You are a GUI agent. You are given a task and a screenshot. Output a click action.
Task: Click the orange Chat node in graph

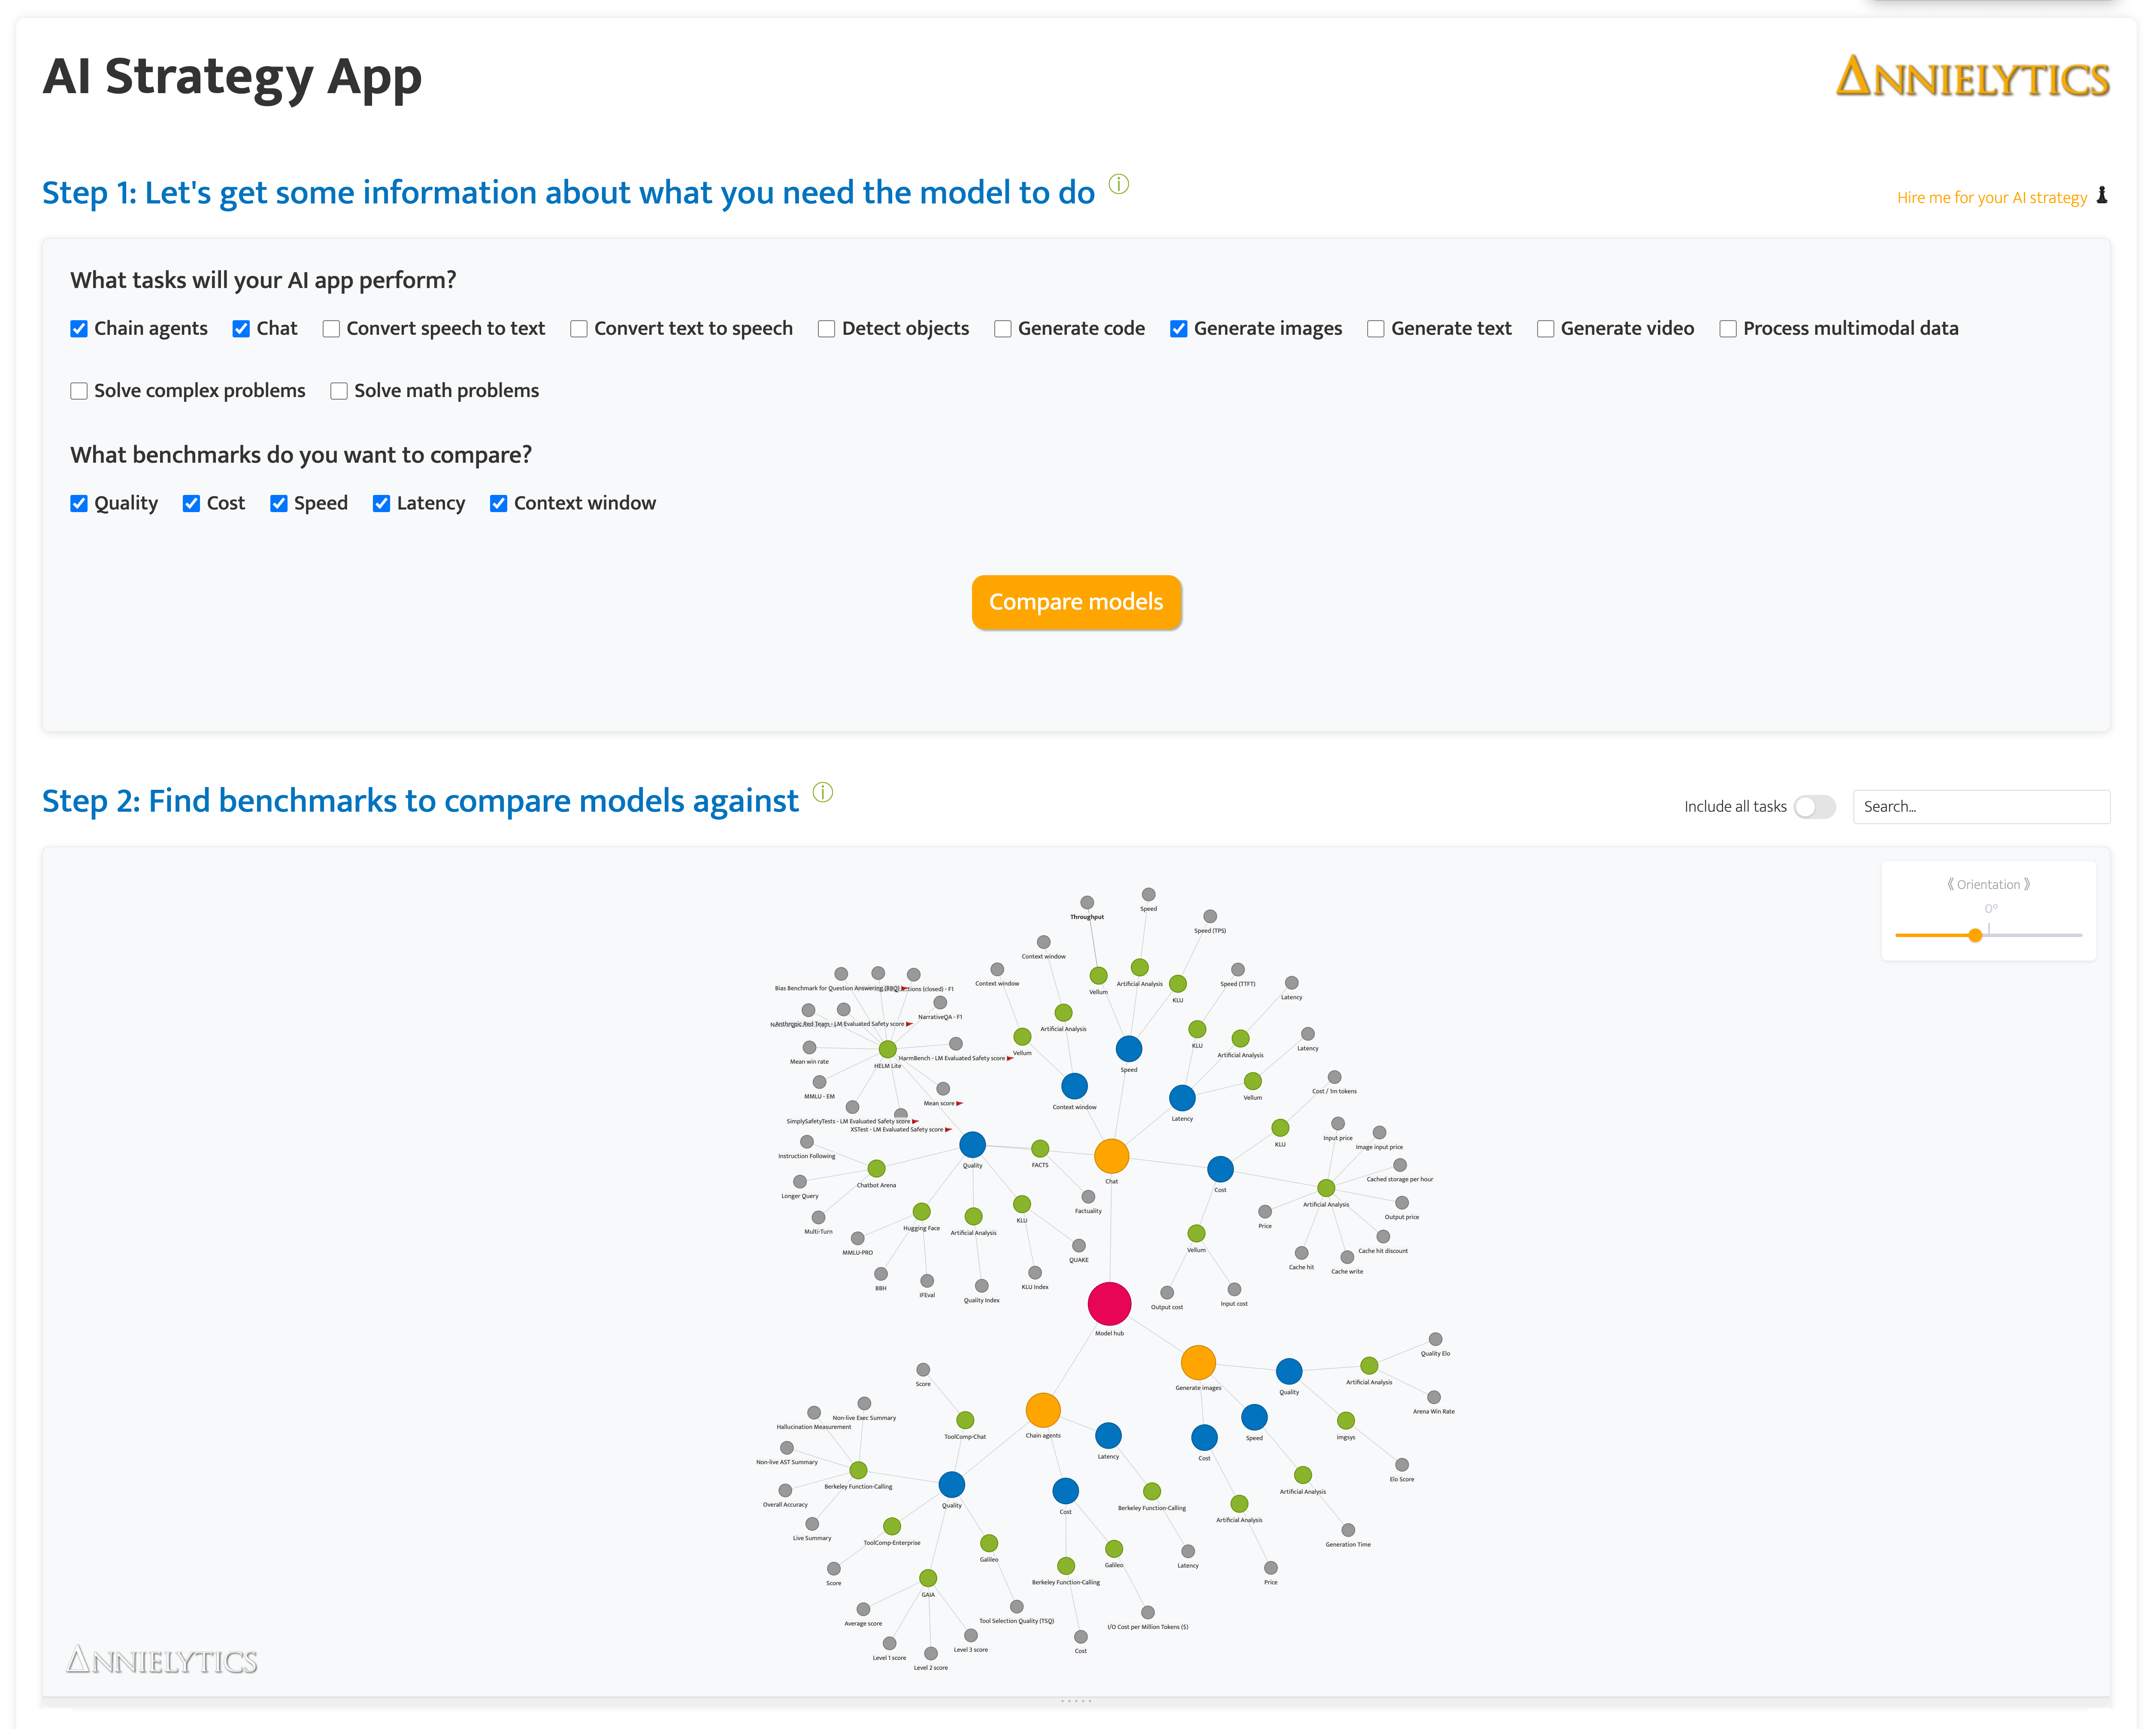[1111, 1156]
